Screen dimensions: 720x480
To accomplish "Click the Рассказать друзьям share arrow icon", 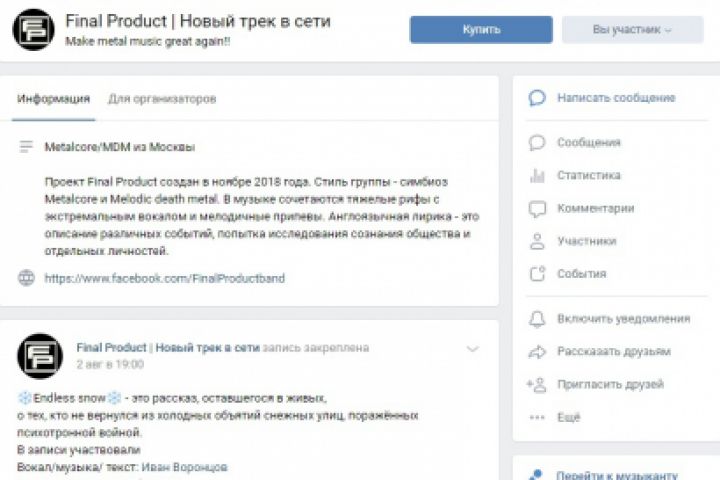I will 537,352.
